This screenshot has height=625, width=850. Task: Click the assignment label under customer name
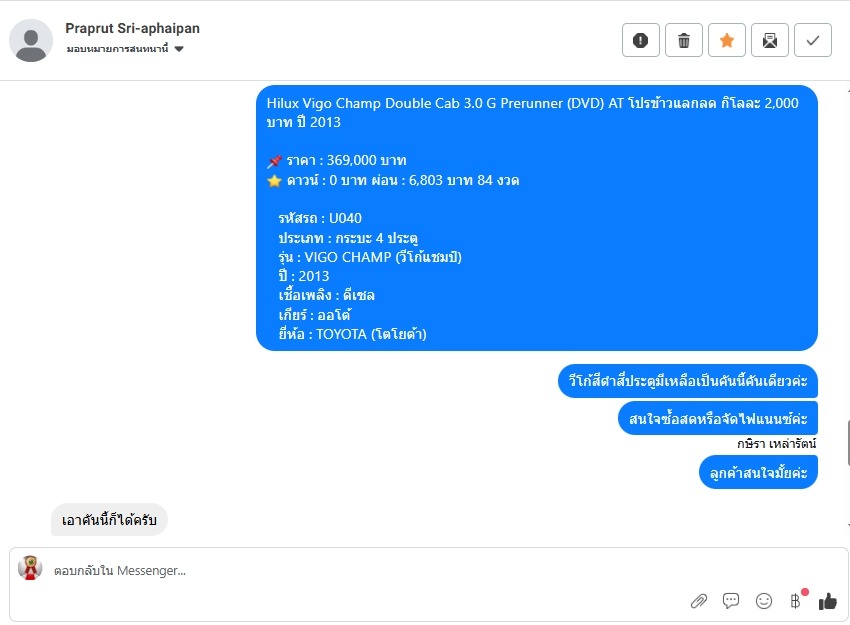pos(118,49)
